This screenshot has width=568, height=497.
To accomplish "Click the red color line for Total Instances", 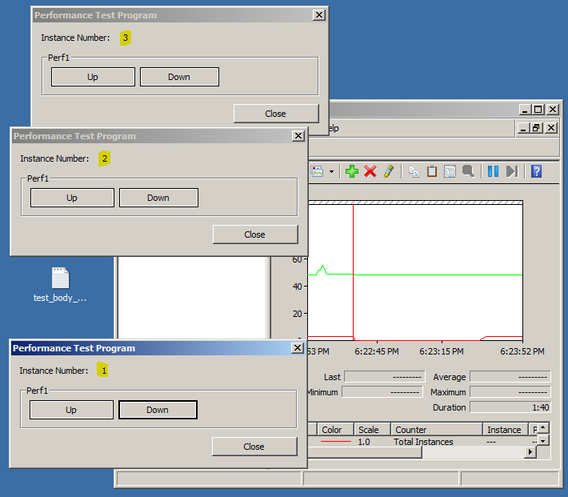I will tap(336, 442).
